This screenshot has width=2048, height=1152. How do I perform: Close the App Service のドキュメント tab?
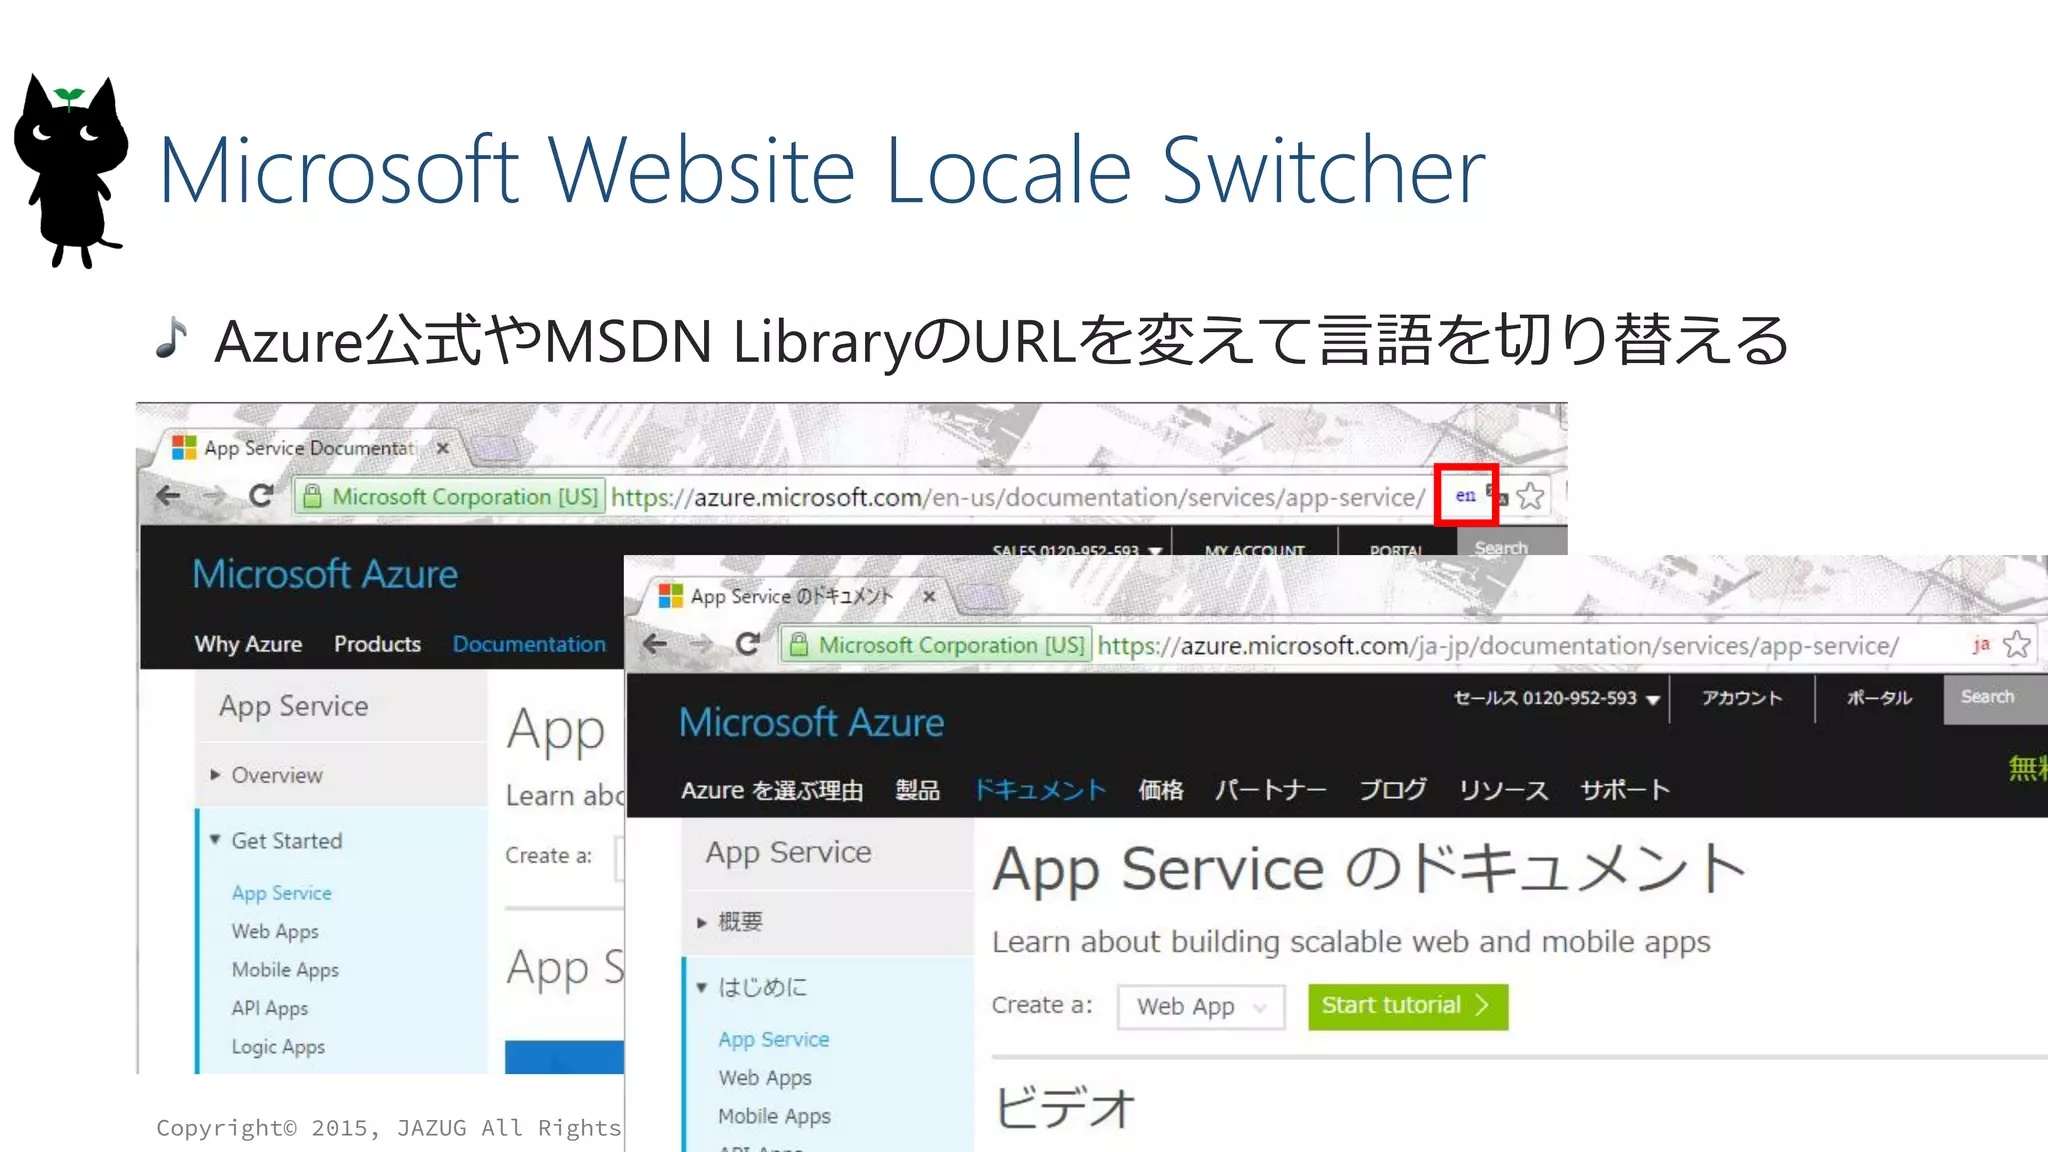coord(929,597)
